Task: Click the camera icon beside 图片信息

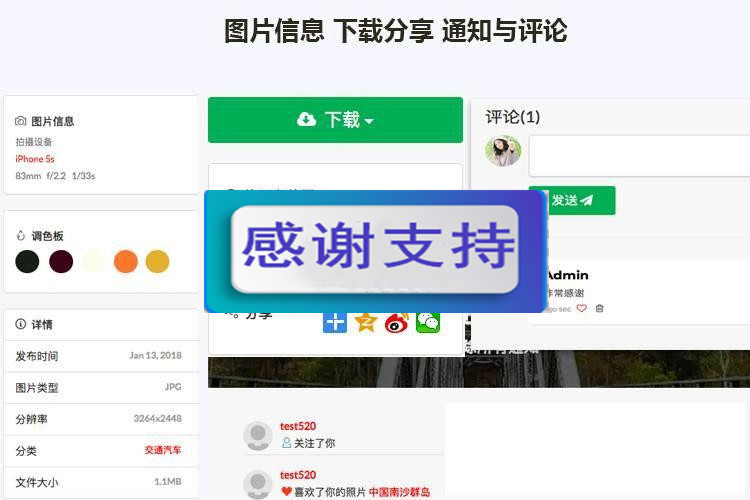Action: [x=21, y=121]
